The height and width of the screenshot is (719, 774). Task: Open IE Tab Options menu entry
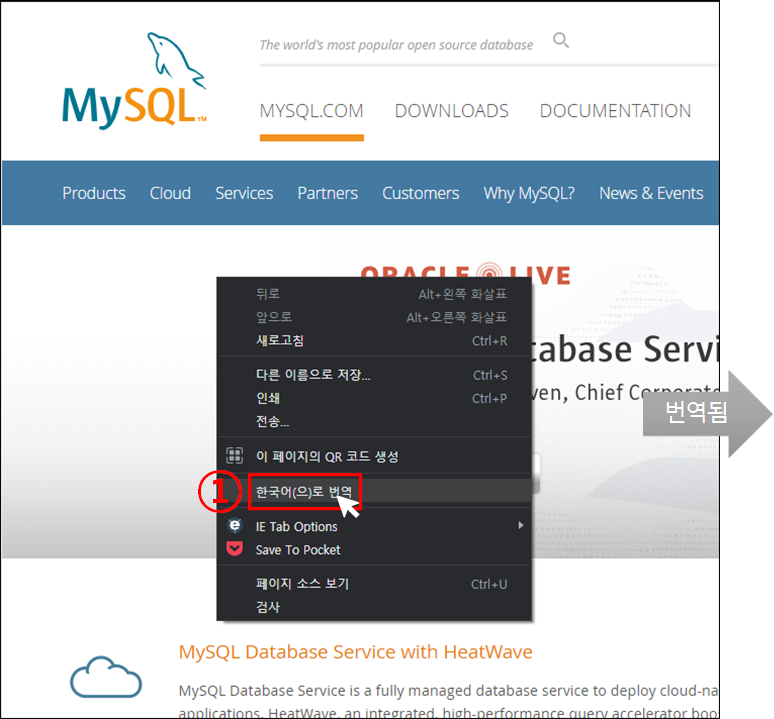[374, 527]
